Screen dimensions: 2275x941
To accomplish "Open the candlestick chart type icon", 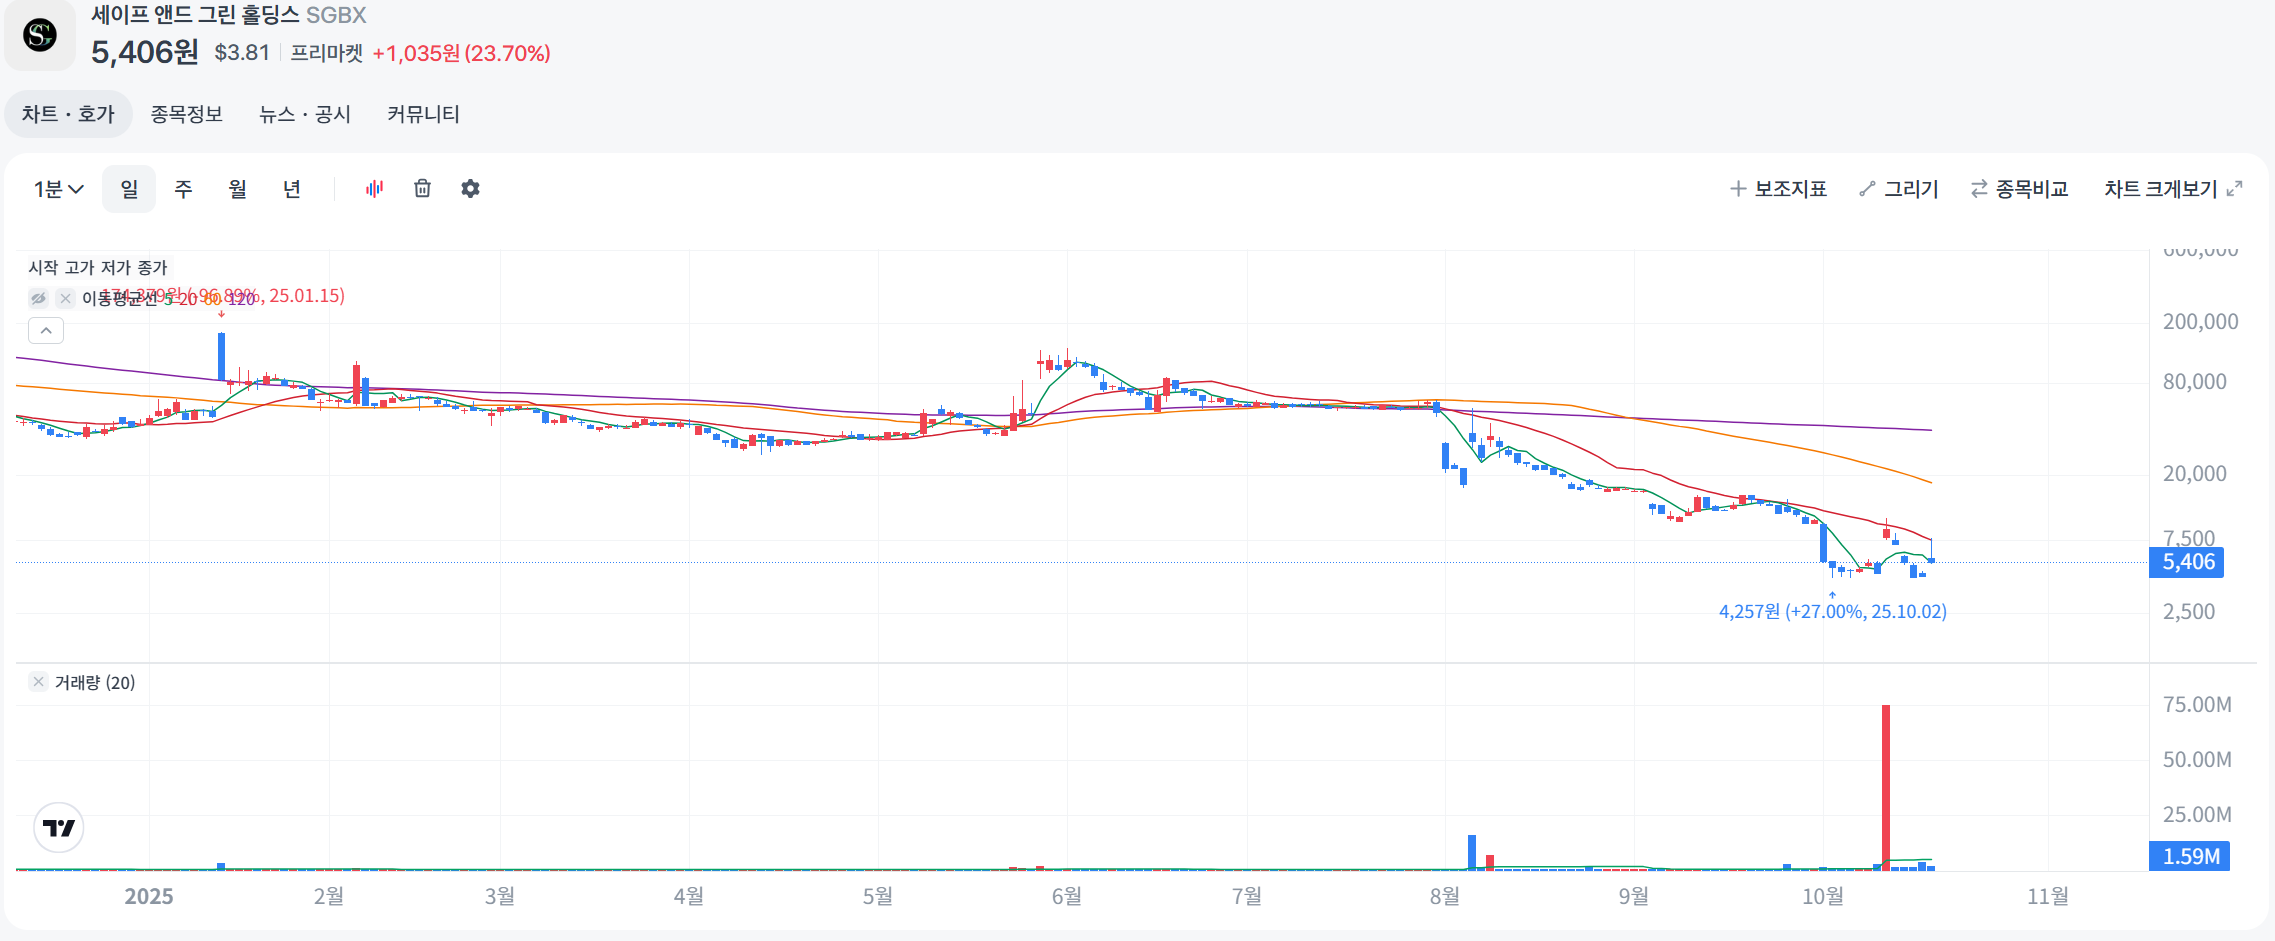I will tap(374, 188).
